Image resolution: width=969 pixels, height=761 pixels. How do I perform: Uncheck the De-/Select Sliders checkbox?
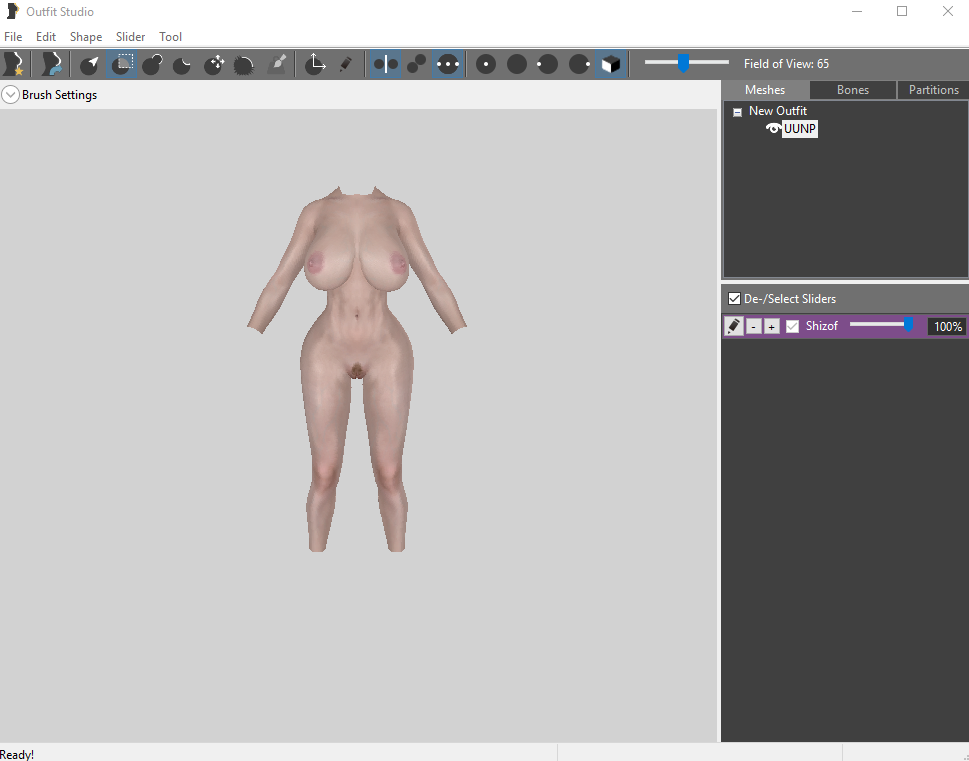[x=734, y=299]
